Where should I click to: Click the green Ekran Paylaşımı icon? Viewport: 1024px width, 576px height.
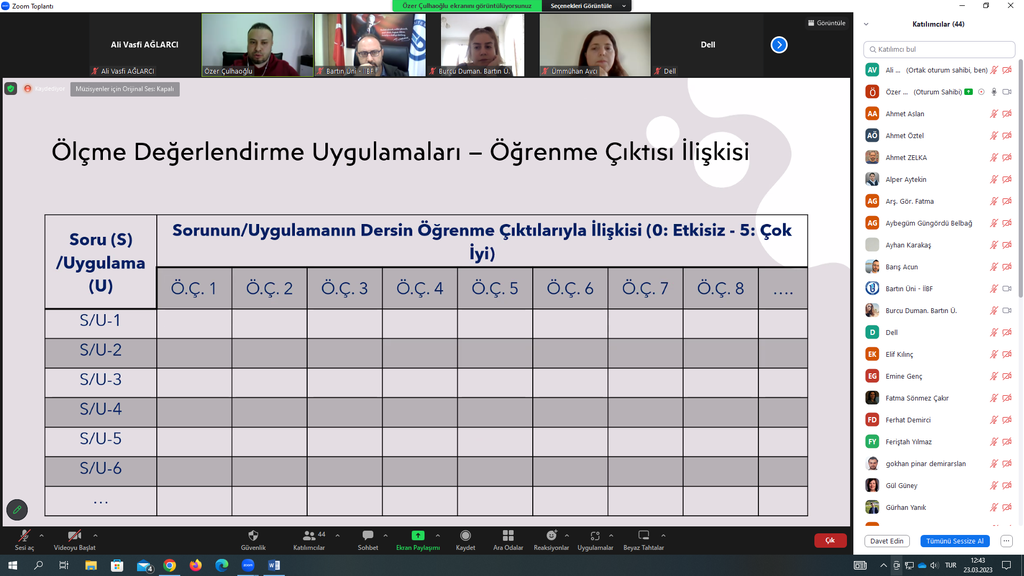point(418,536)
